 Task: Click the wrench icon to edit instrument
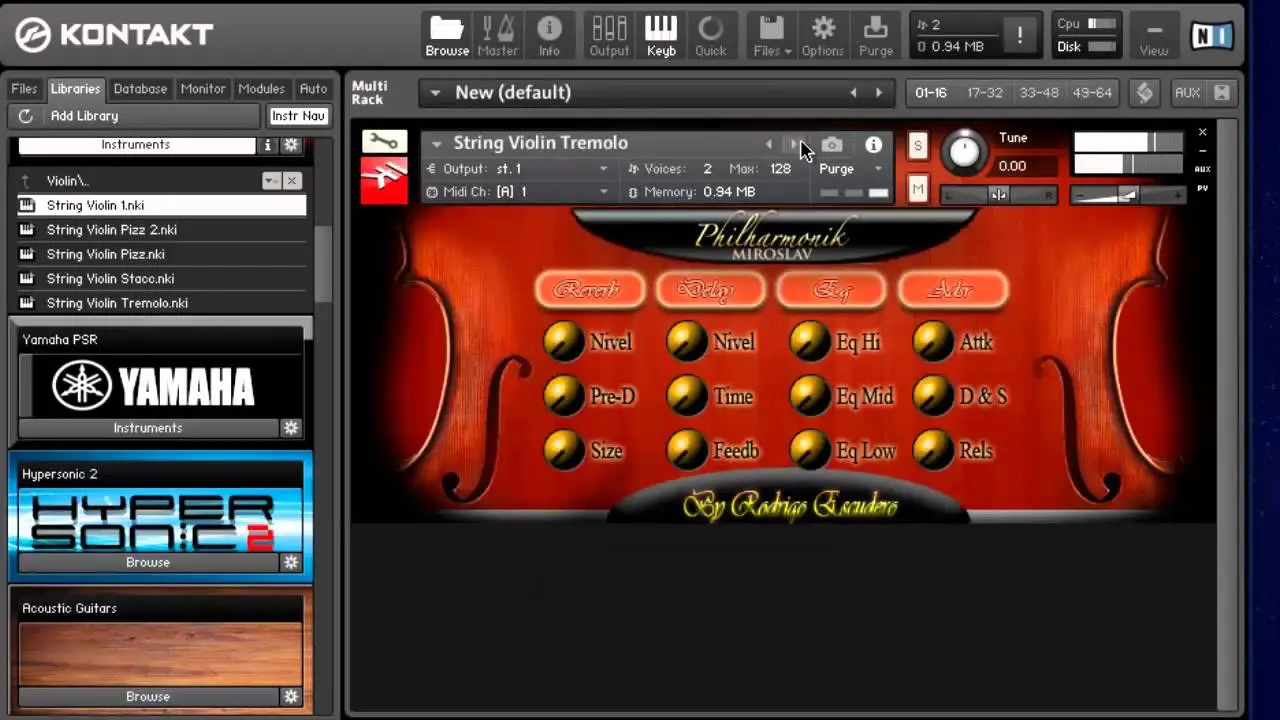coord(384,141)
